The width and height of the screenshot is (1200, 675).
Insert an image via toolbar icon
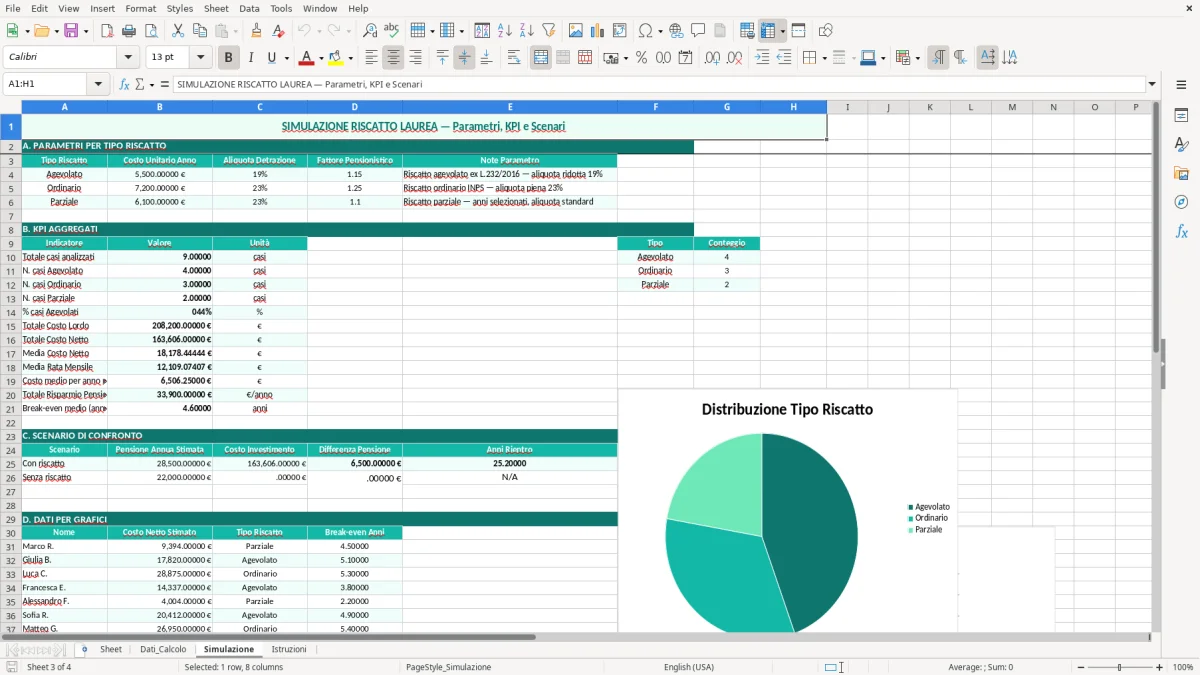pyautogui.click(x=576, y=31)
